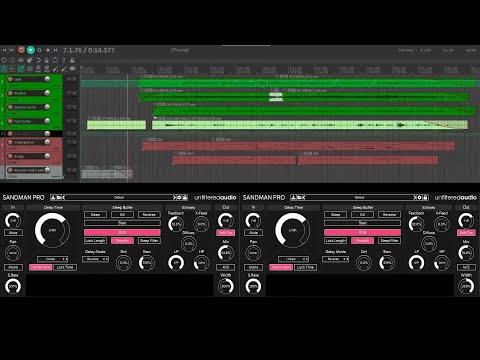Click previous preset arrow in left Sandman Pro
The width and height of the screenshot is (480, 360).
[63, 197]
